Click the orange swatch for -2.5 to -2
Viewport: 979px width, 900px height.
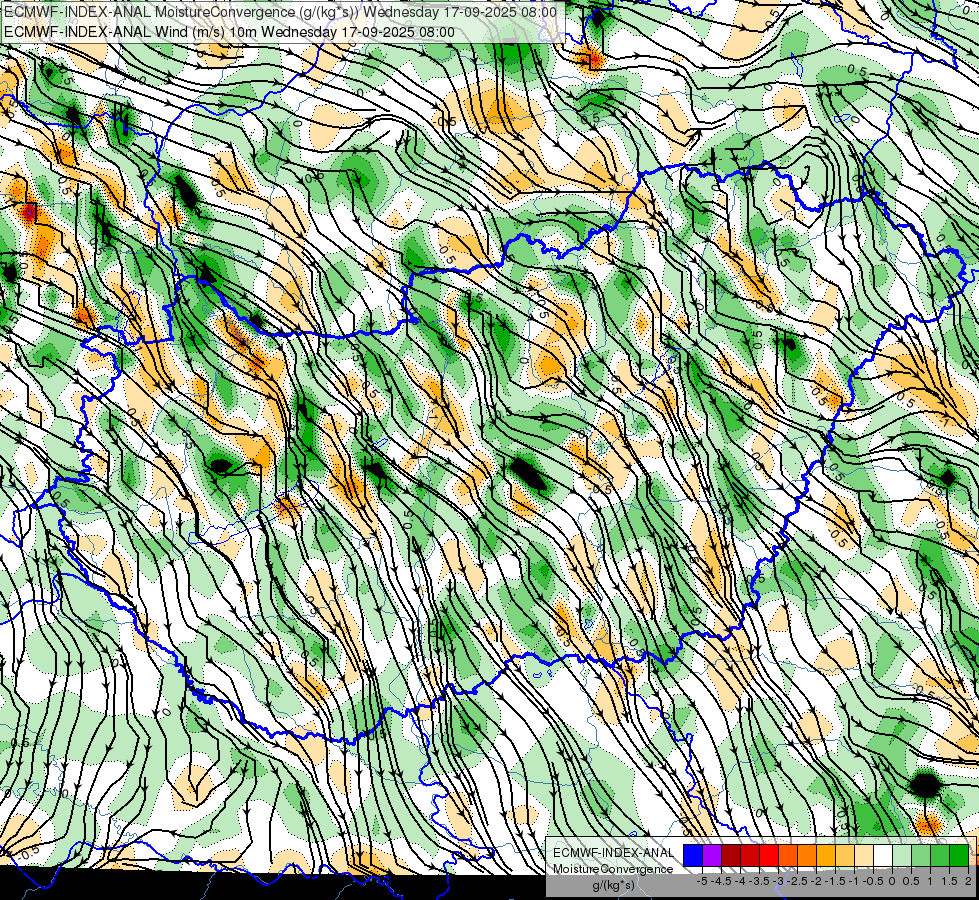[807, 856]
